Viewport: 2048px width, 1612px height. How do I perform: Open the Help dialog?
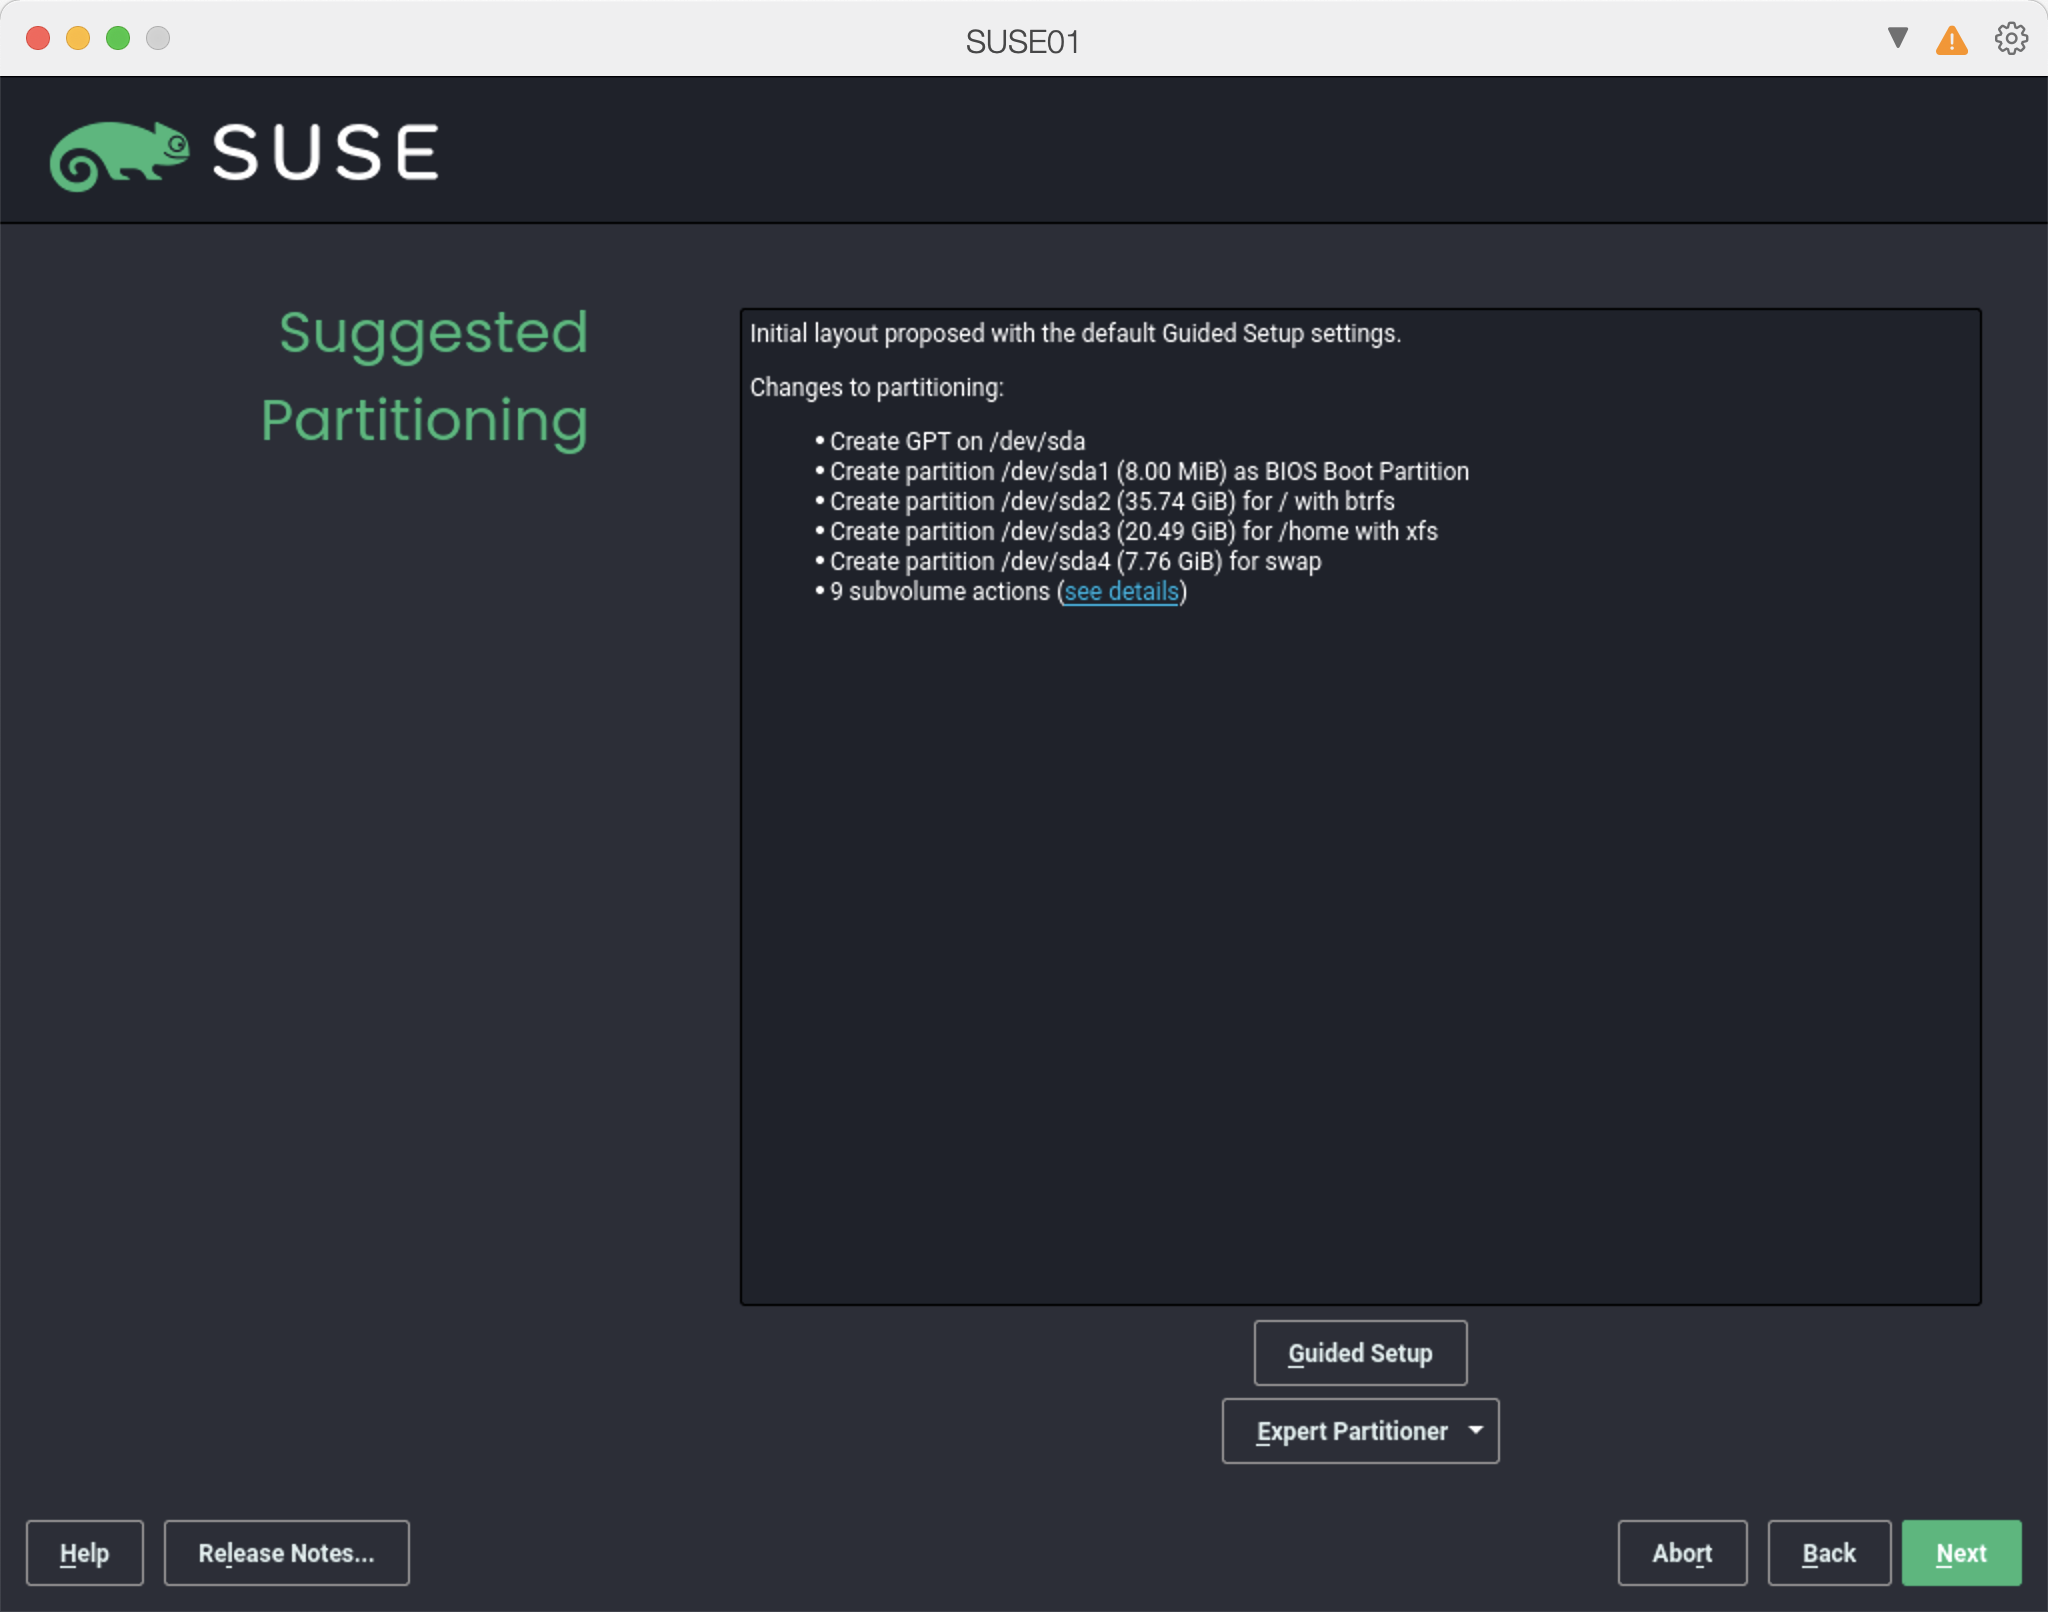(84, 1553)
